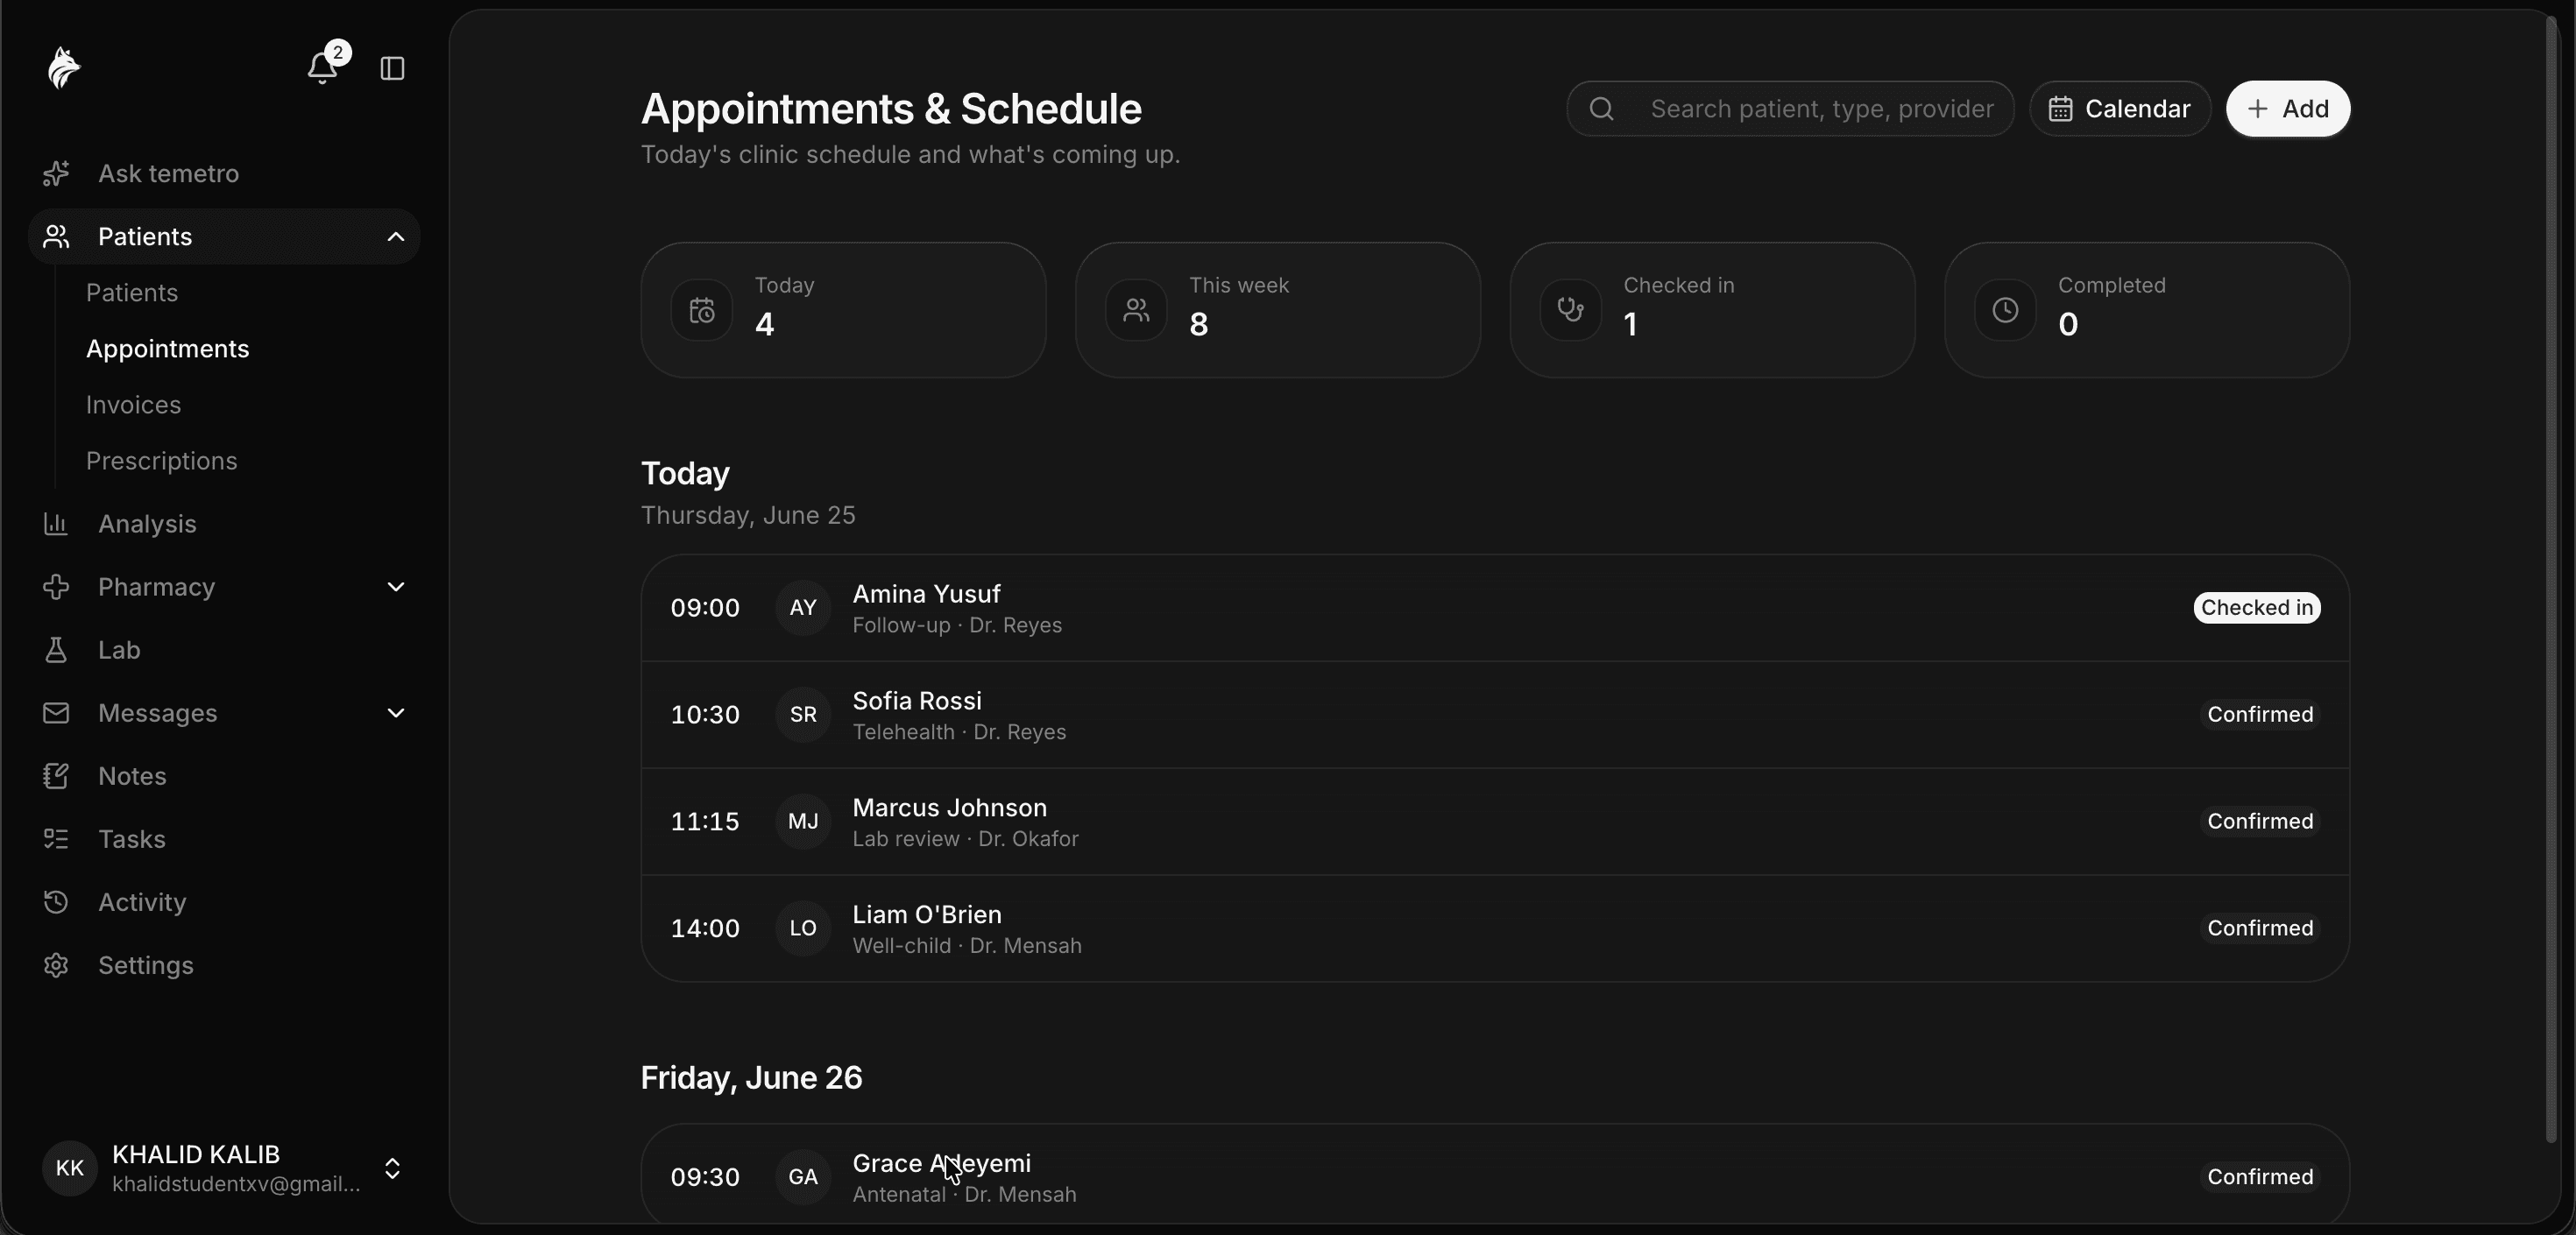Open the Settings page
This screenshot has width=2576, height=1235.
224,964
